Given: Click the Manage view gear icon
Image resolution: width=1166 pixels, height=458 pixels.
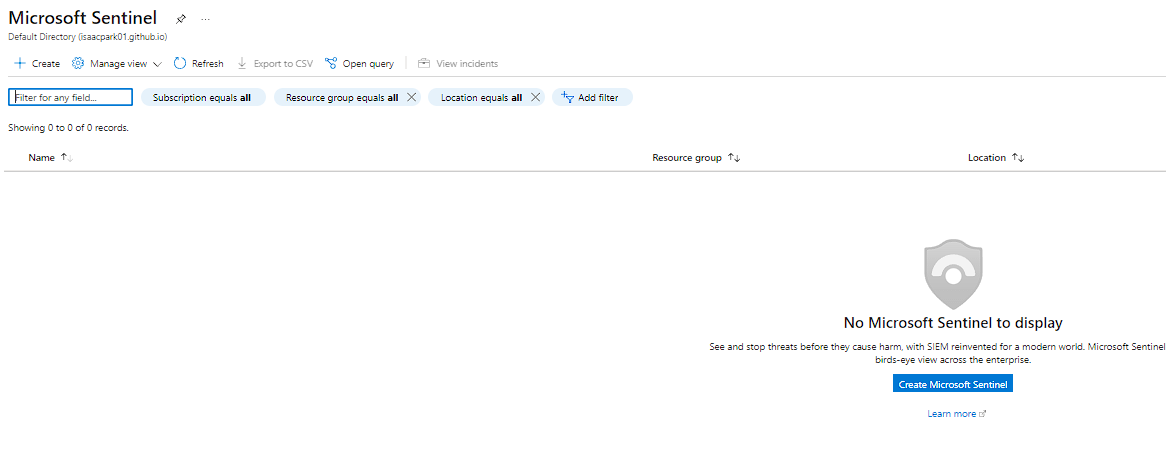Looking at the screenshot, I should [78, 63].
